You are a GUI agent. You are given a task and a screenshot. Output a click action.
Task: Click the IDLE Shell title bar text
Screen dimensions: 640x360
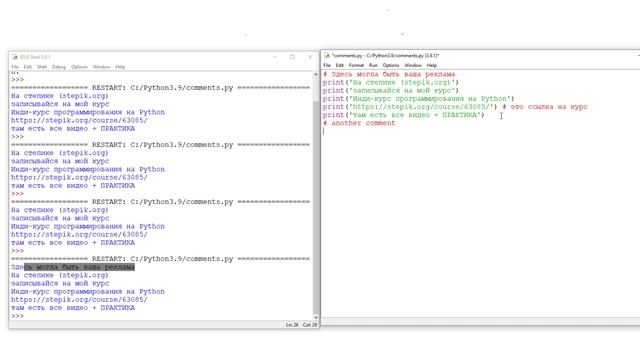click(35, 57)
